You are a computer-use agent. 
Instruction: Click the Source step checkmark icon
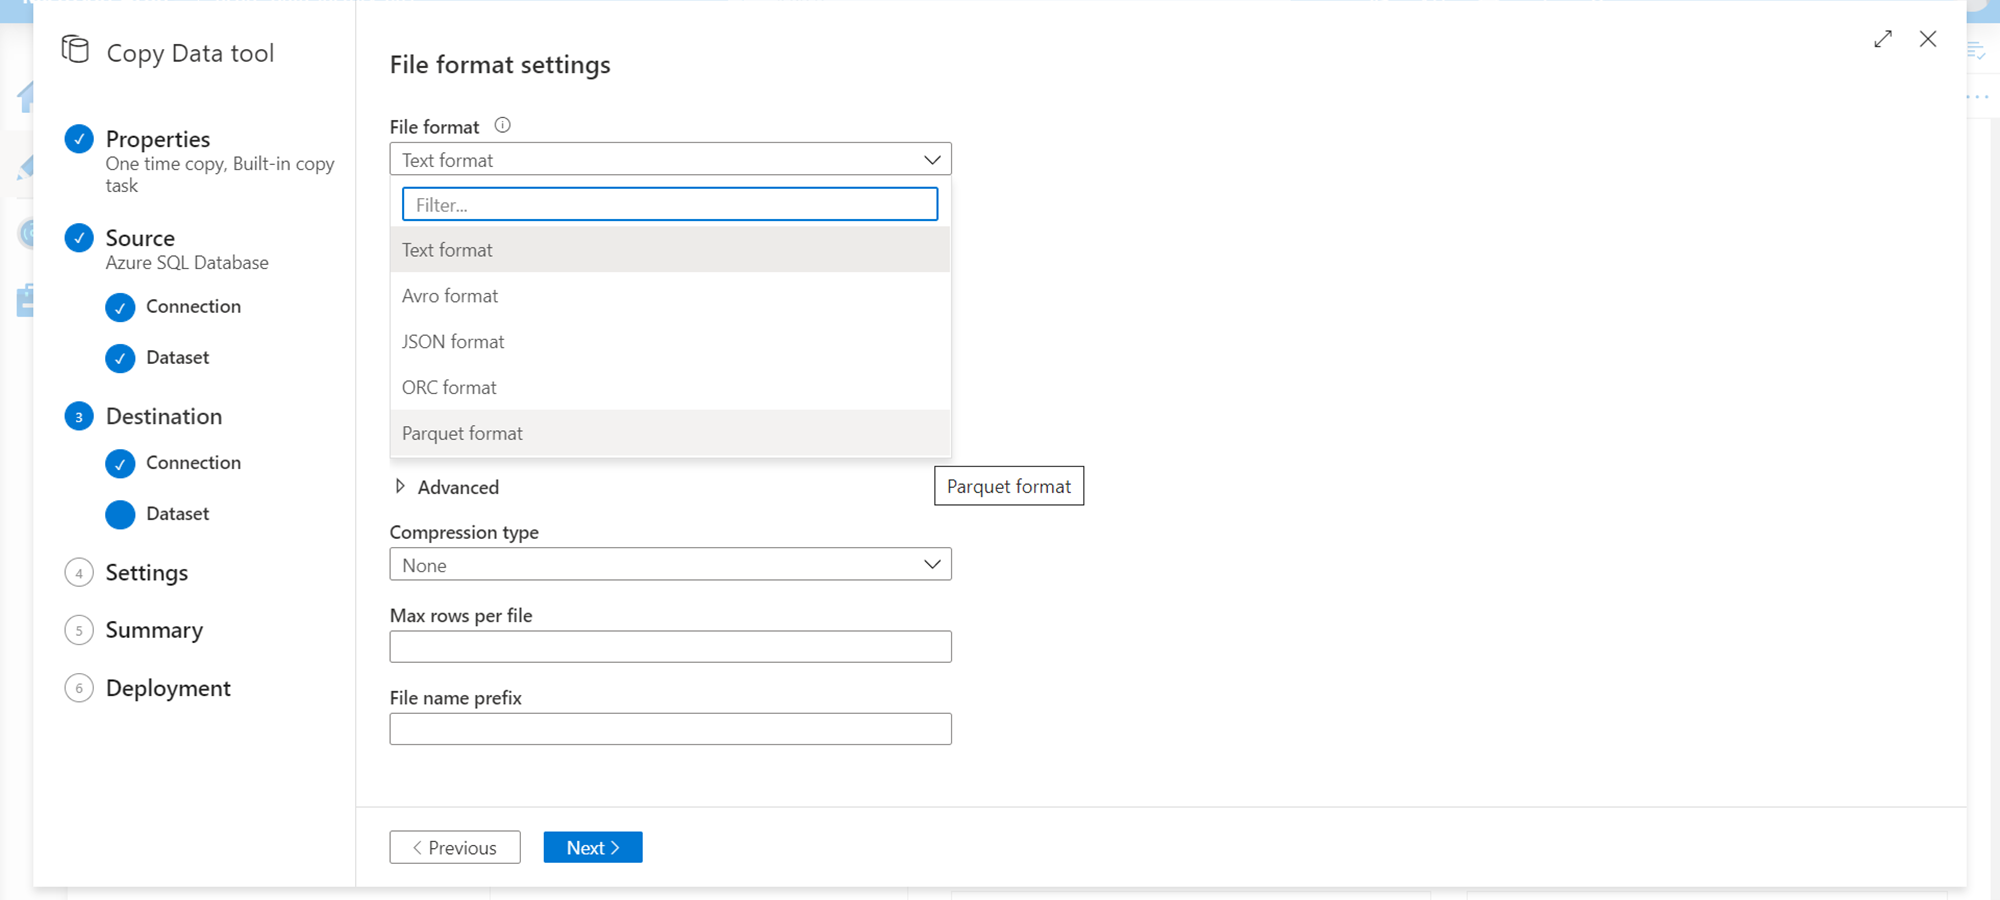79,238
